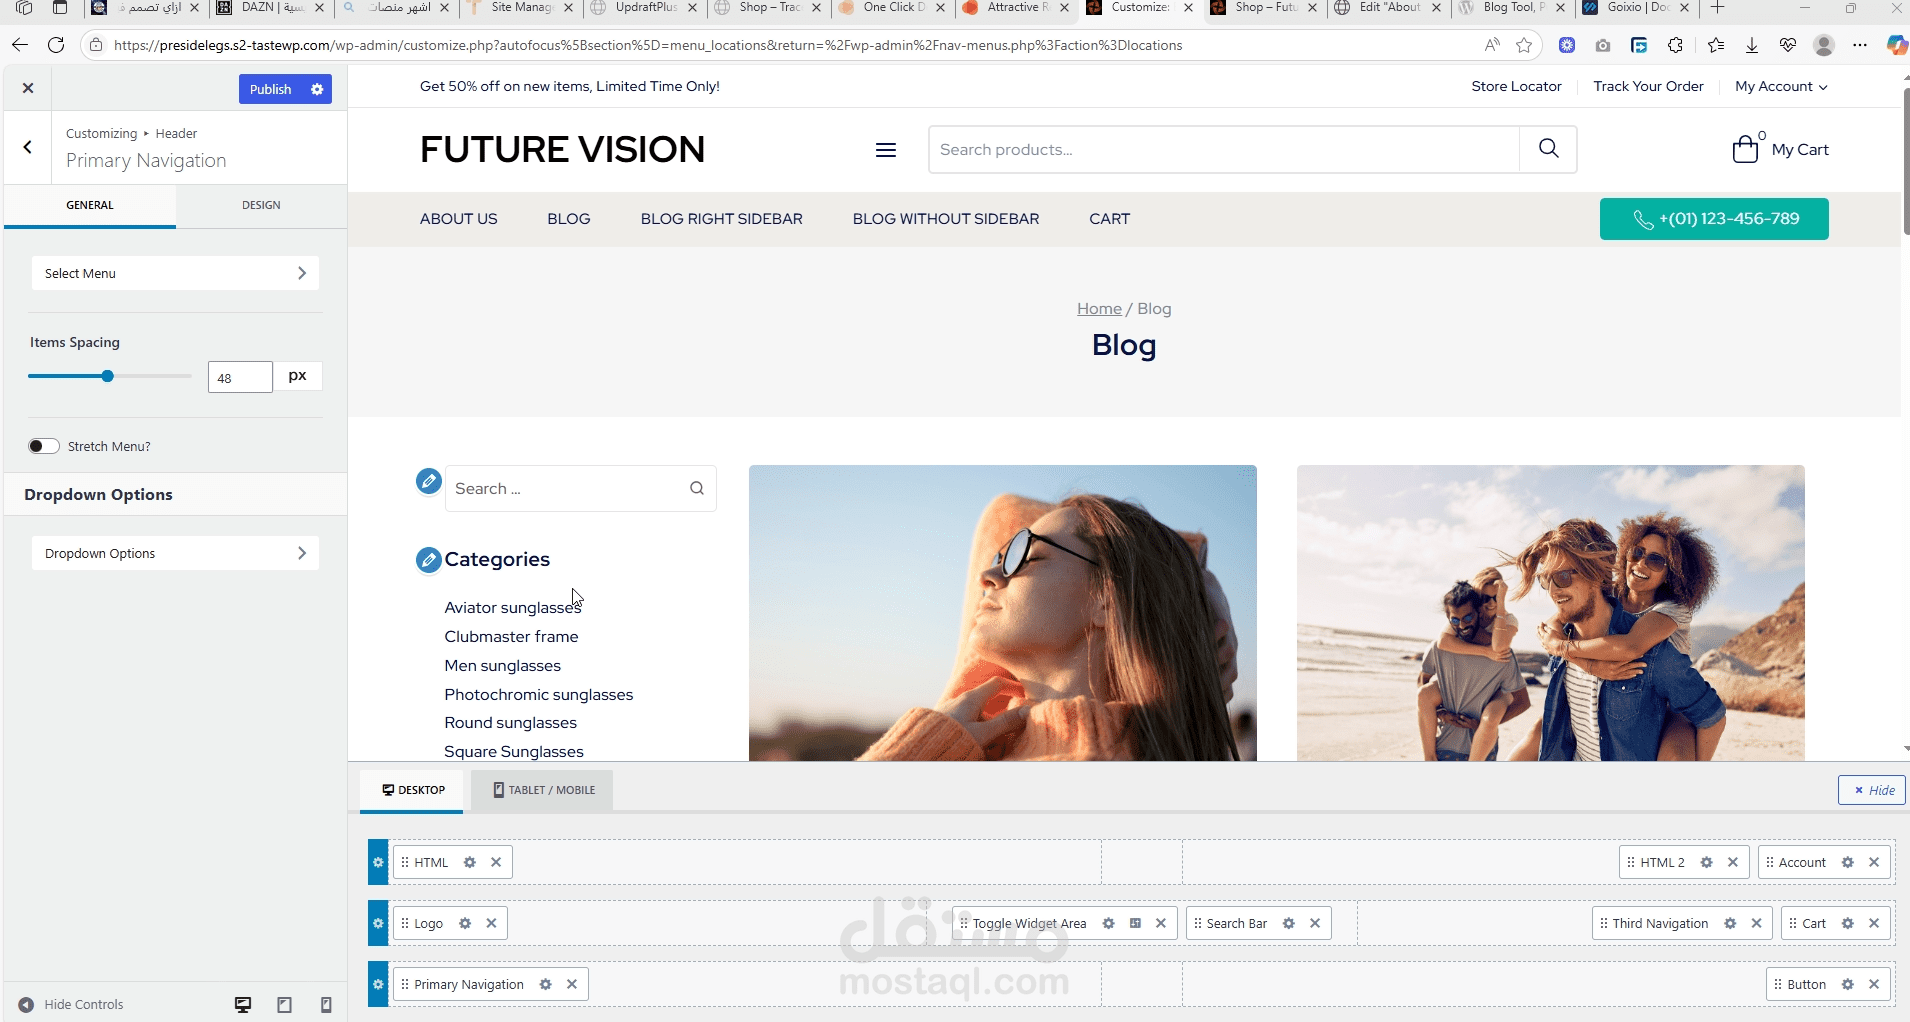Screen dimensions: 1910x1022
Task: Click the product search magnifier button
Action: click(1548, 149)
